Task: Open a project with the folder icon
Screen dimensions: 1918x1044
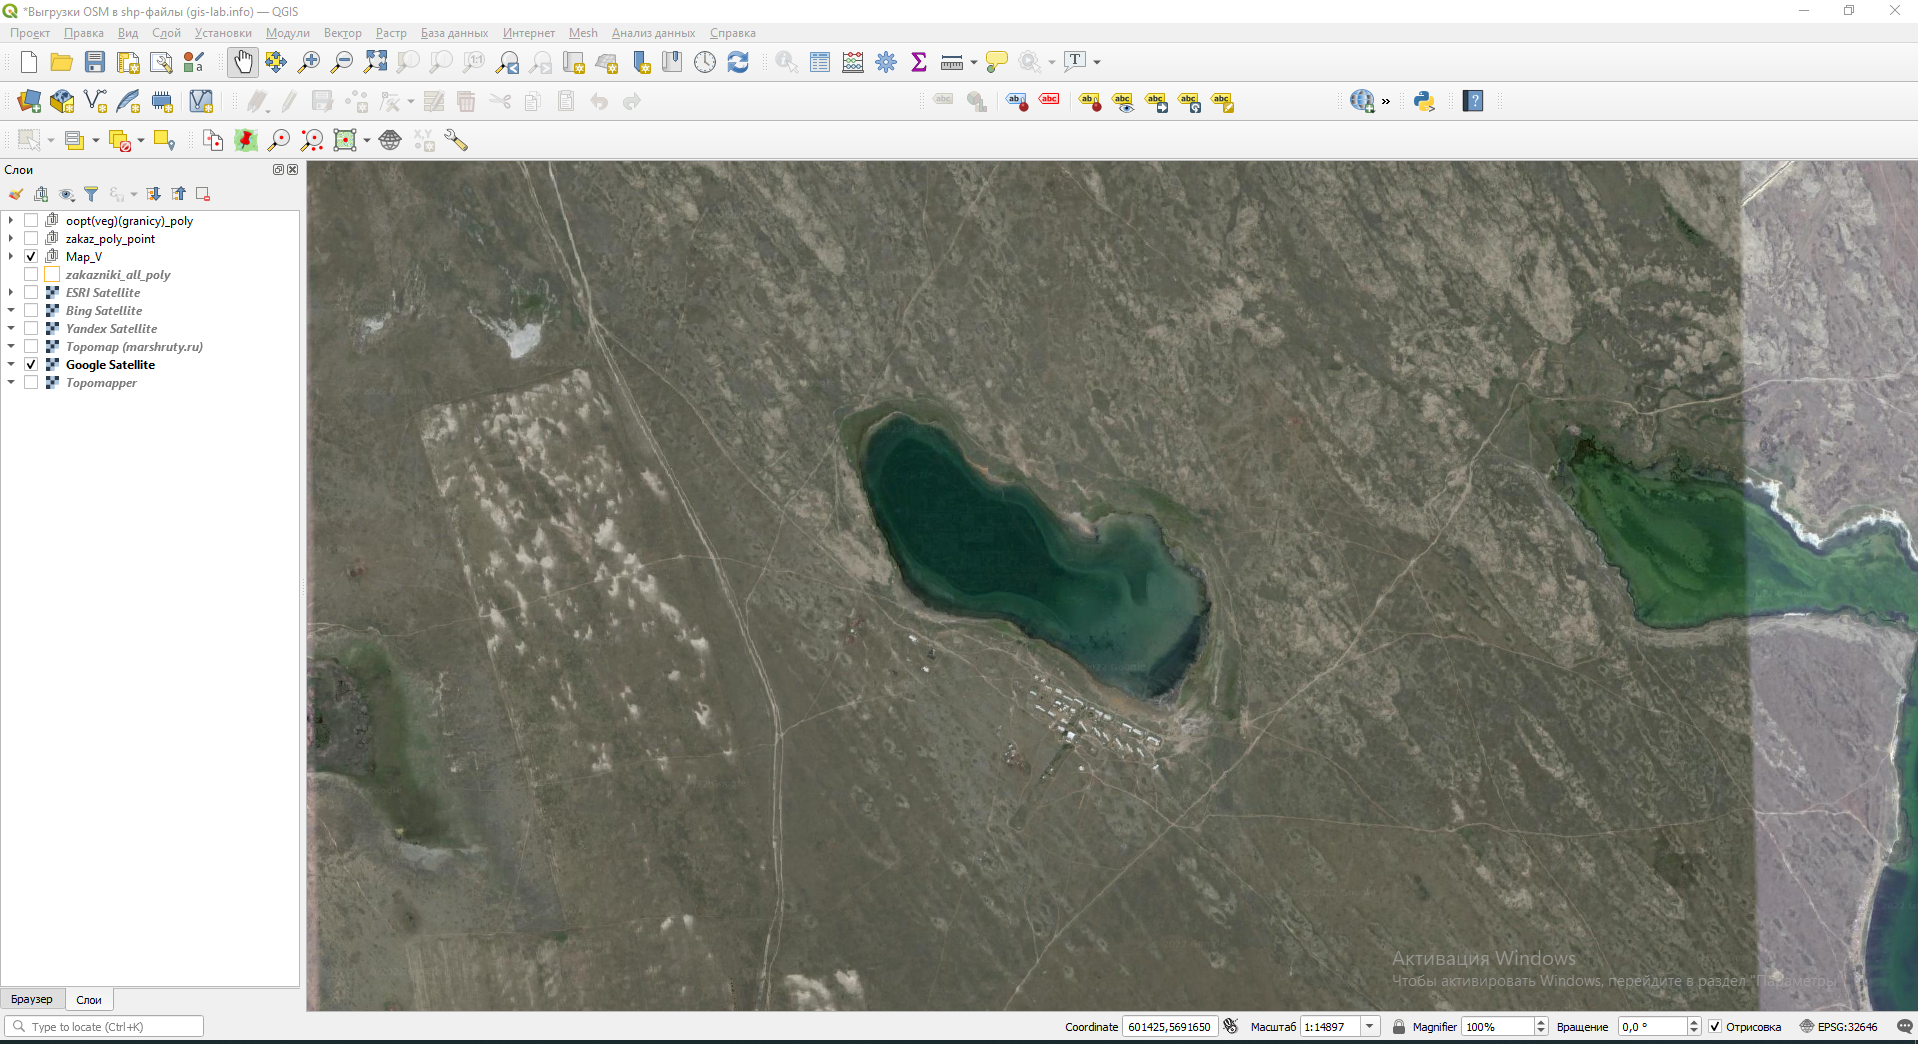Action: (x=62, y=62)
